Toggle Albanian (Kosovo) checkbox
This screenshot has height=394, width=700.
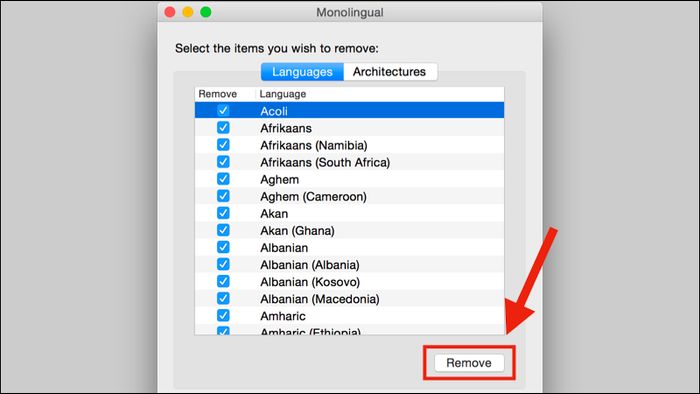click(223, 282)
